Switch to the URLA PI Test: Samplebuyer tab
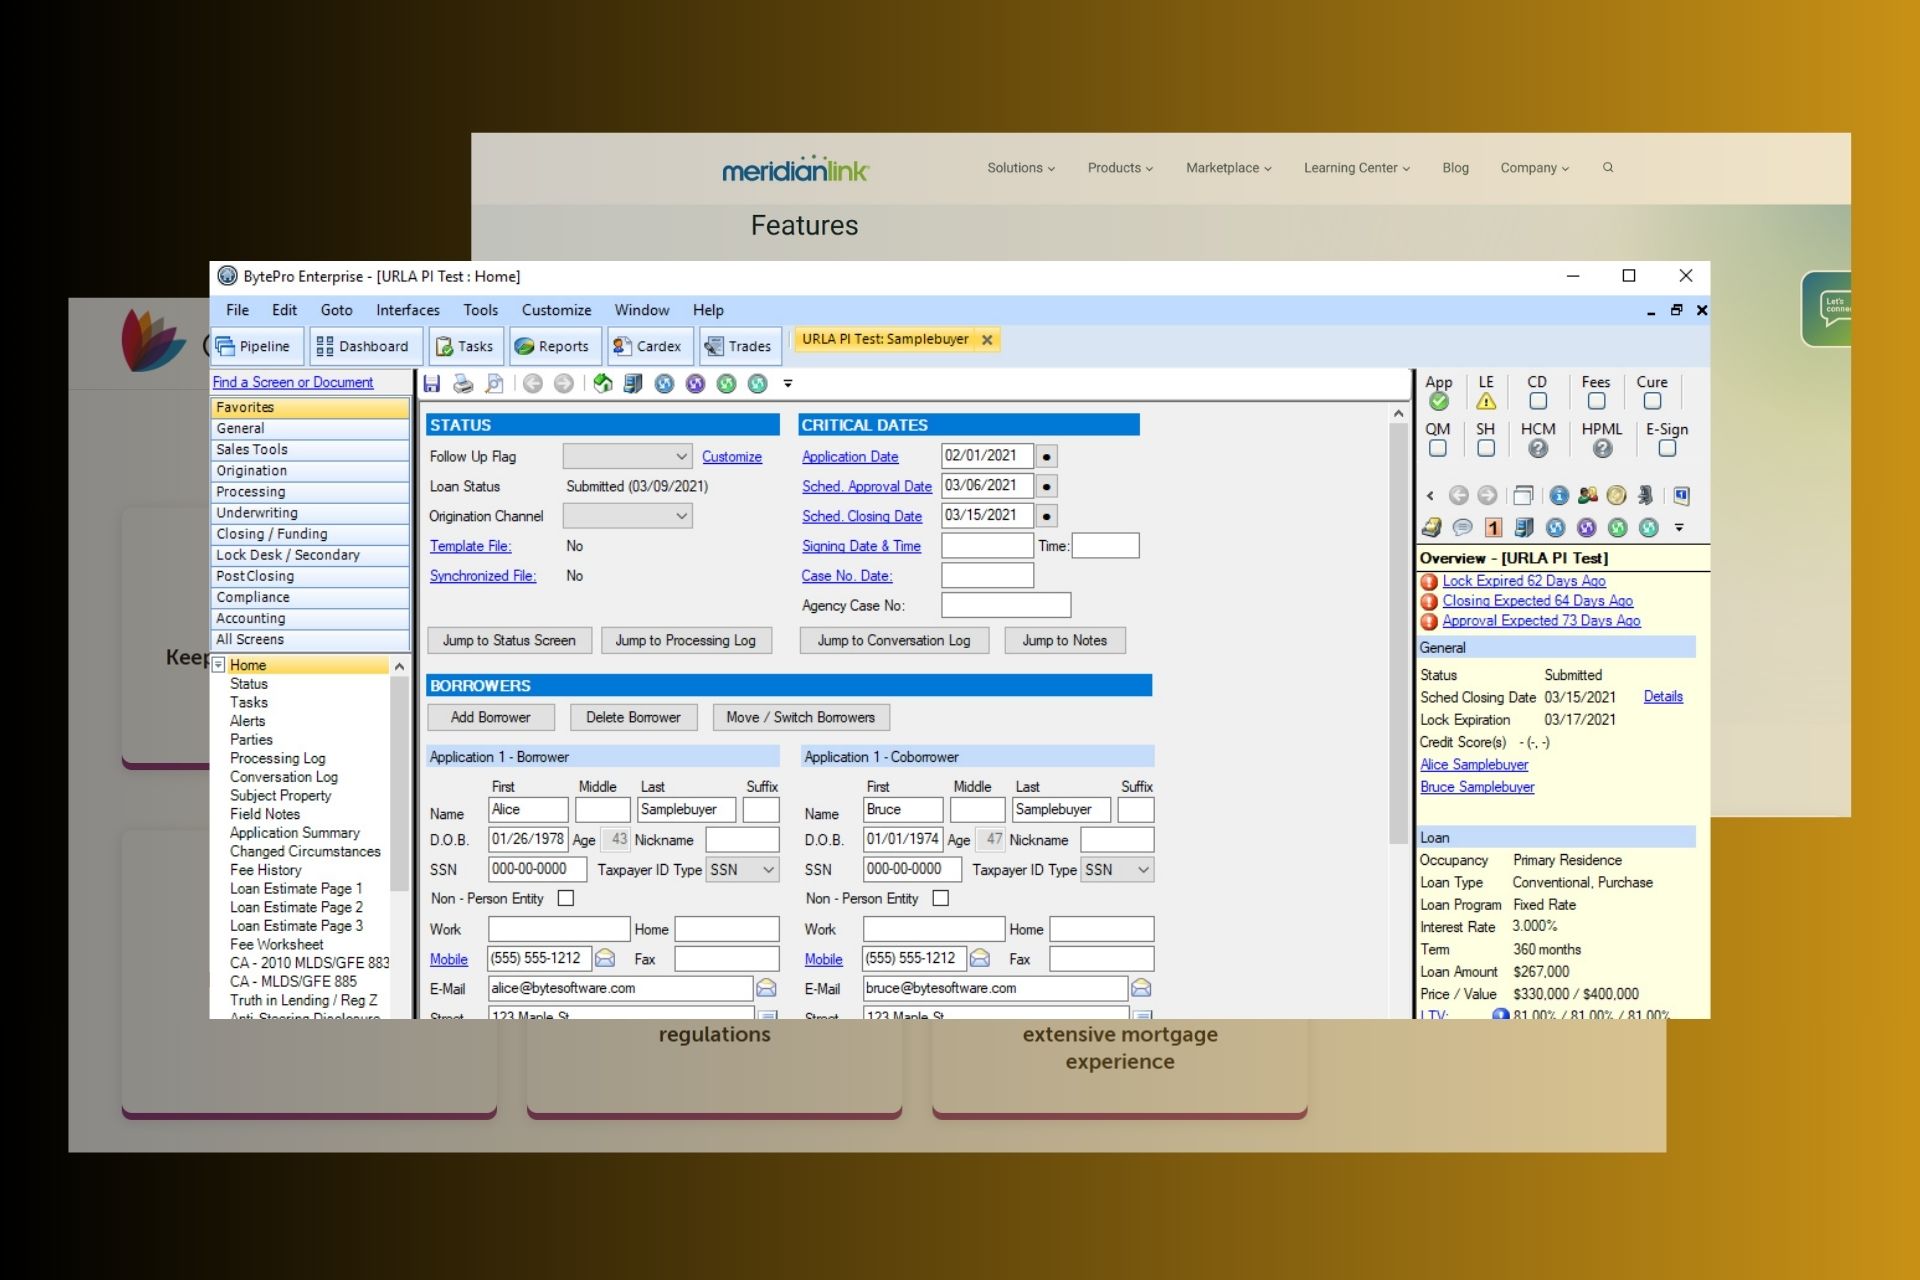This screenshot has width=1920, height=1280. pyautogui.click(x=884, y=339)
